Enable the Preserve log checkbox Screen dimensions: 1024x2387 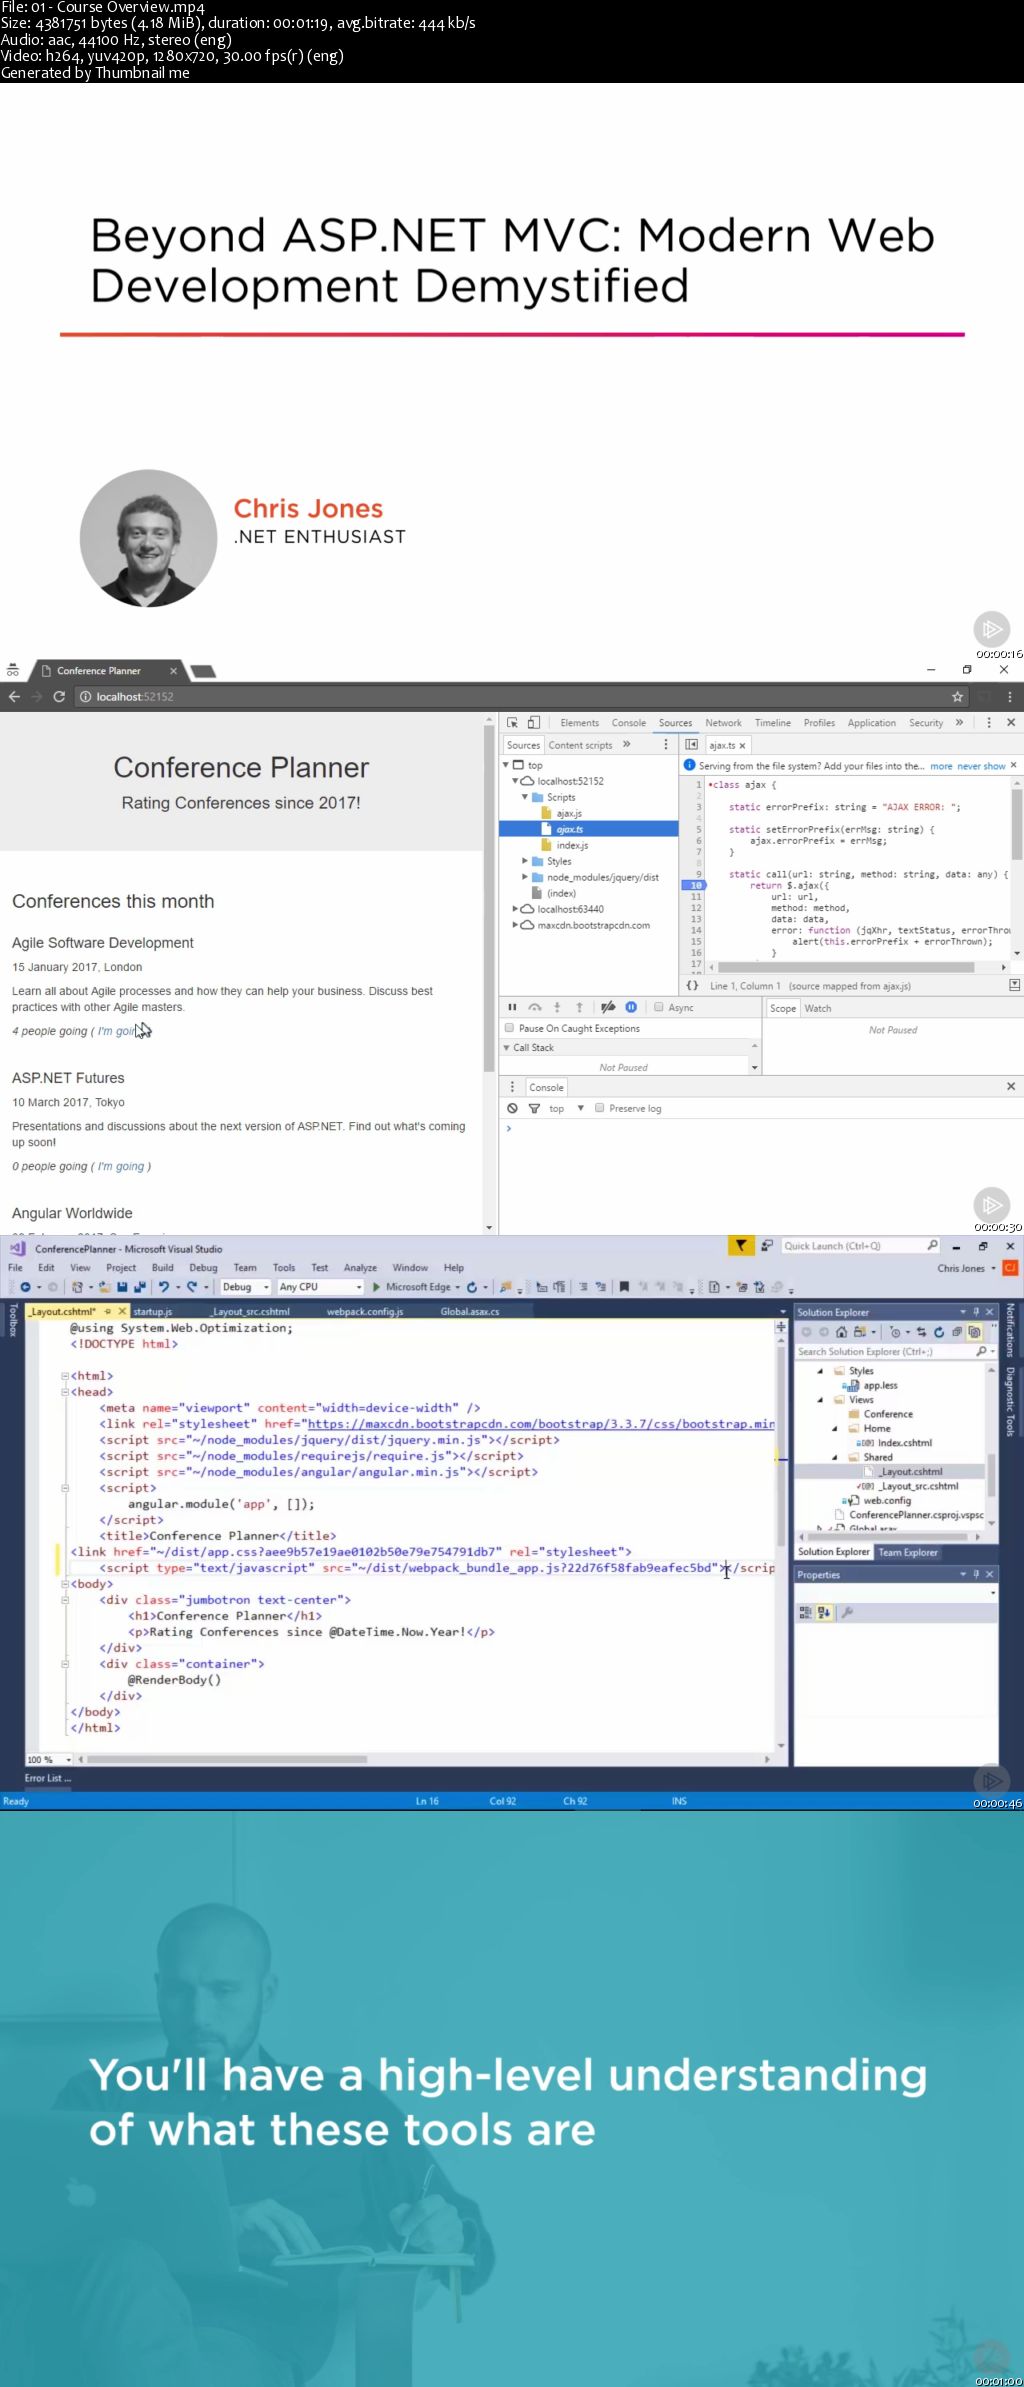point(600,1108)
